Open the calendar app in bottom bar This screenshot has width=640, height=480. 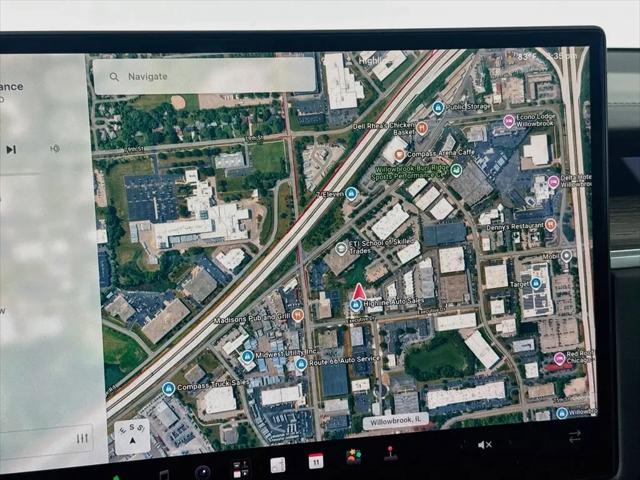(316, 461)
